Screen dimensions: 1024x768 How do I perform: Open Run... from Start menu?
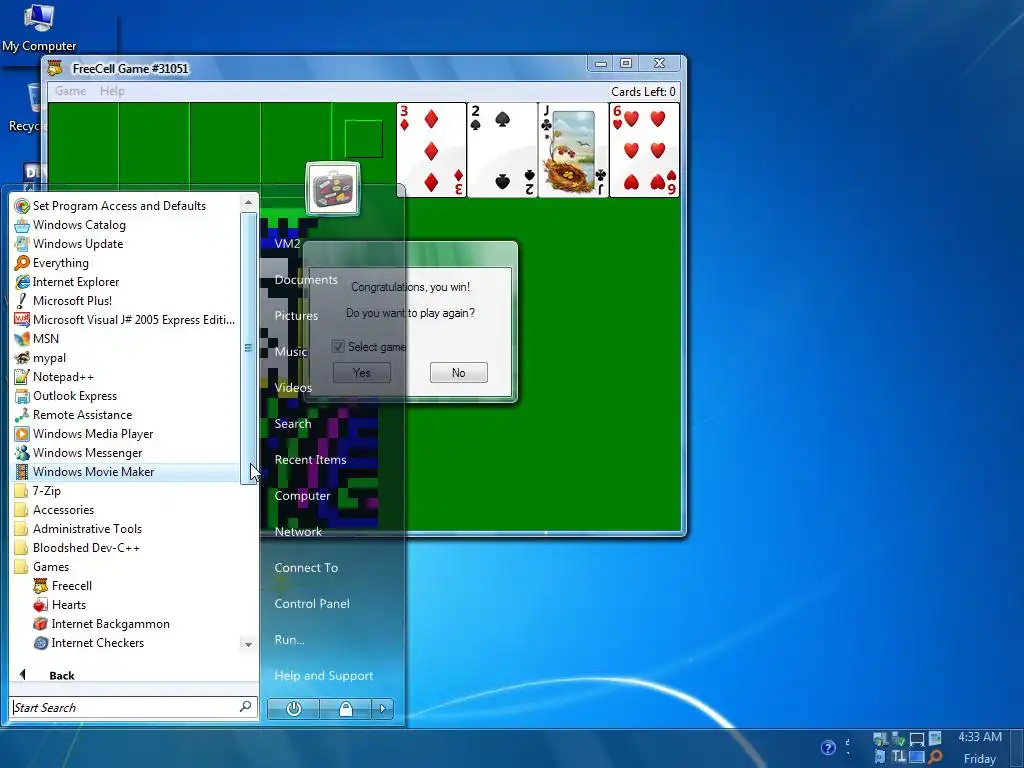pos(289,639)
